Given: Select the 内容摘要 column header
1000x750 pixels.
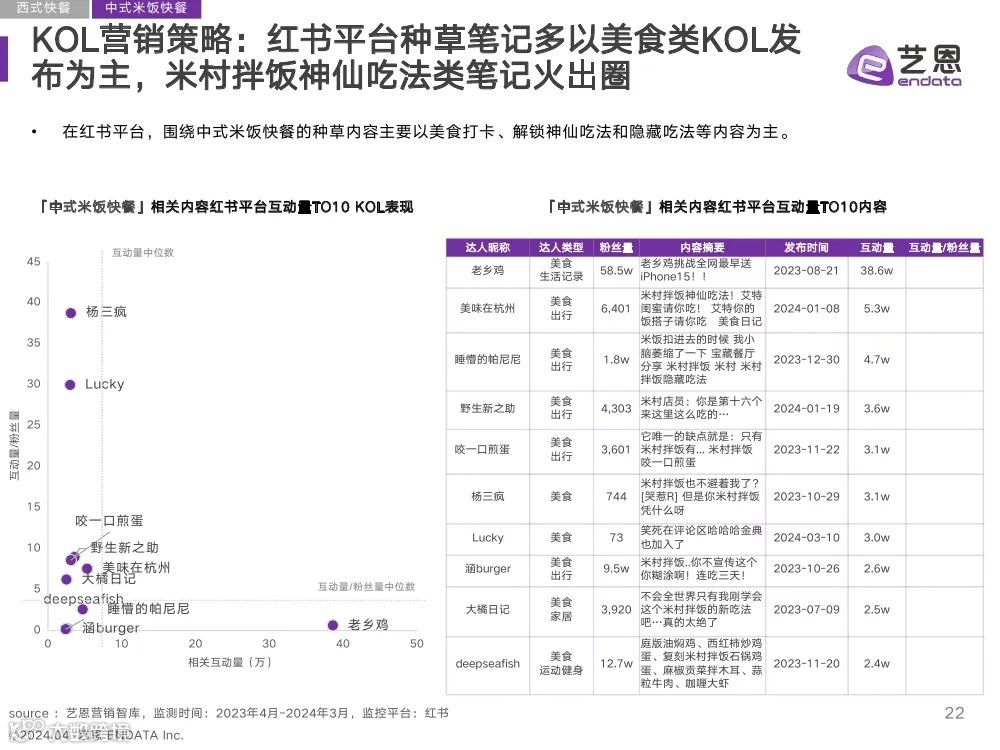Looking at the screenshot, I should click(702, 247).
